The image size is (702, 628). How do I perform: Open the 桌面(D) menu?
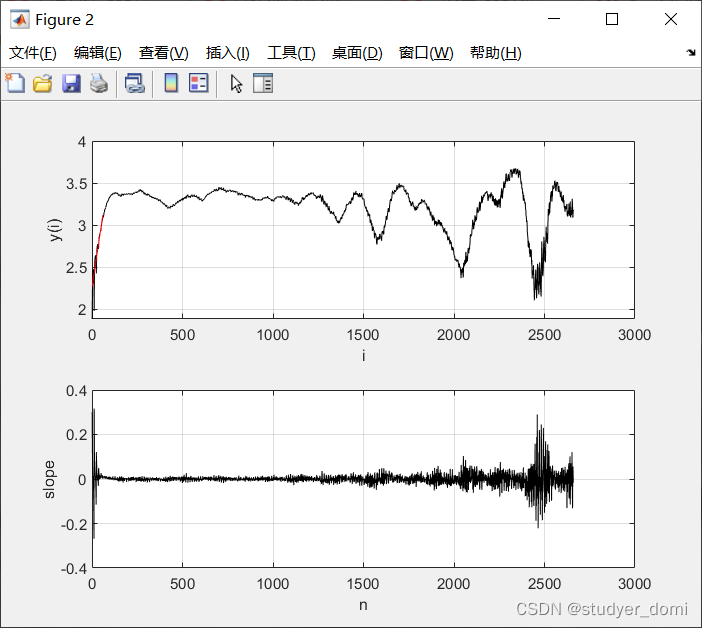pos(357,53)
